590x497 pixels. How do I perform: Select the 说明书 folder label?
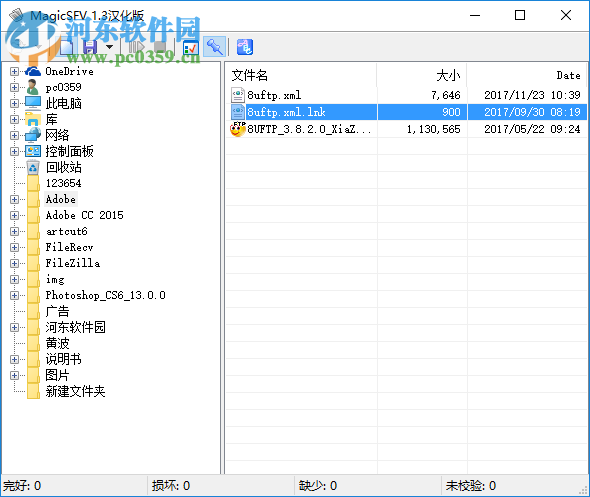[x=63, y=359]
